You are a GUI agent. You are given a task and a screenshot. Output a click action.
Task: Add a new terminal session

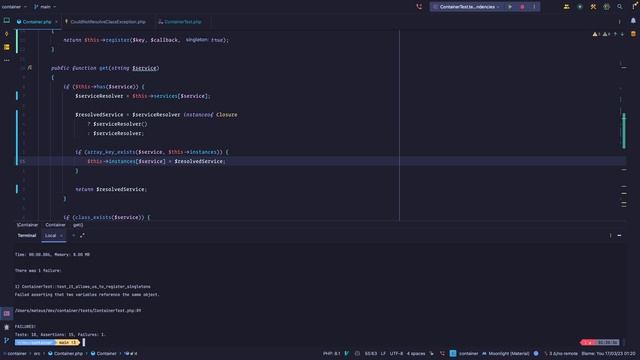click(x=73, y=236)
